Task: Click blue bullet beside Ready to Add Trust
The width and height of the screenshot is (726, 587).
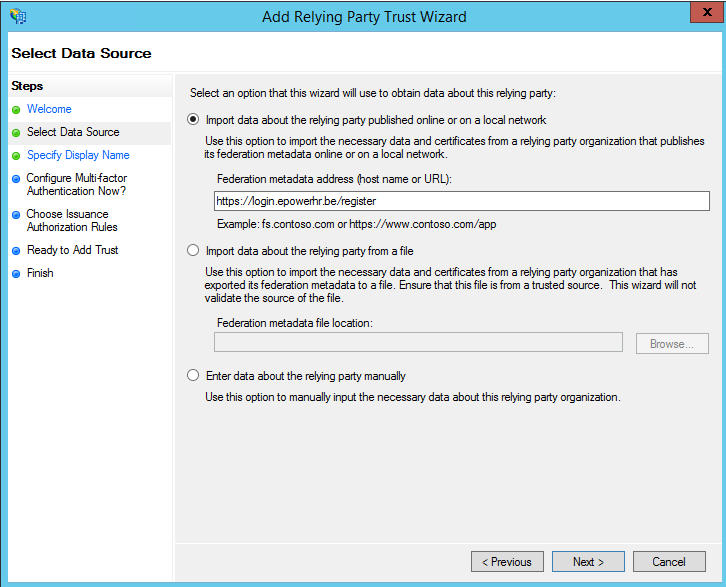Action: [x=16, y=251]
